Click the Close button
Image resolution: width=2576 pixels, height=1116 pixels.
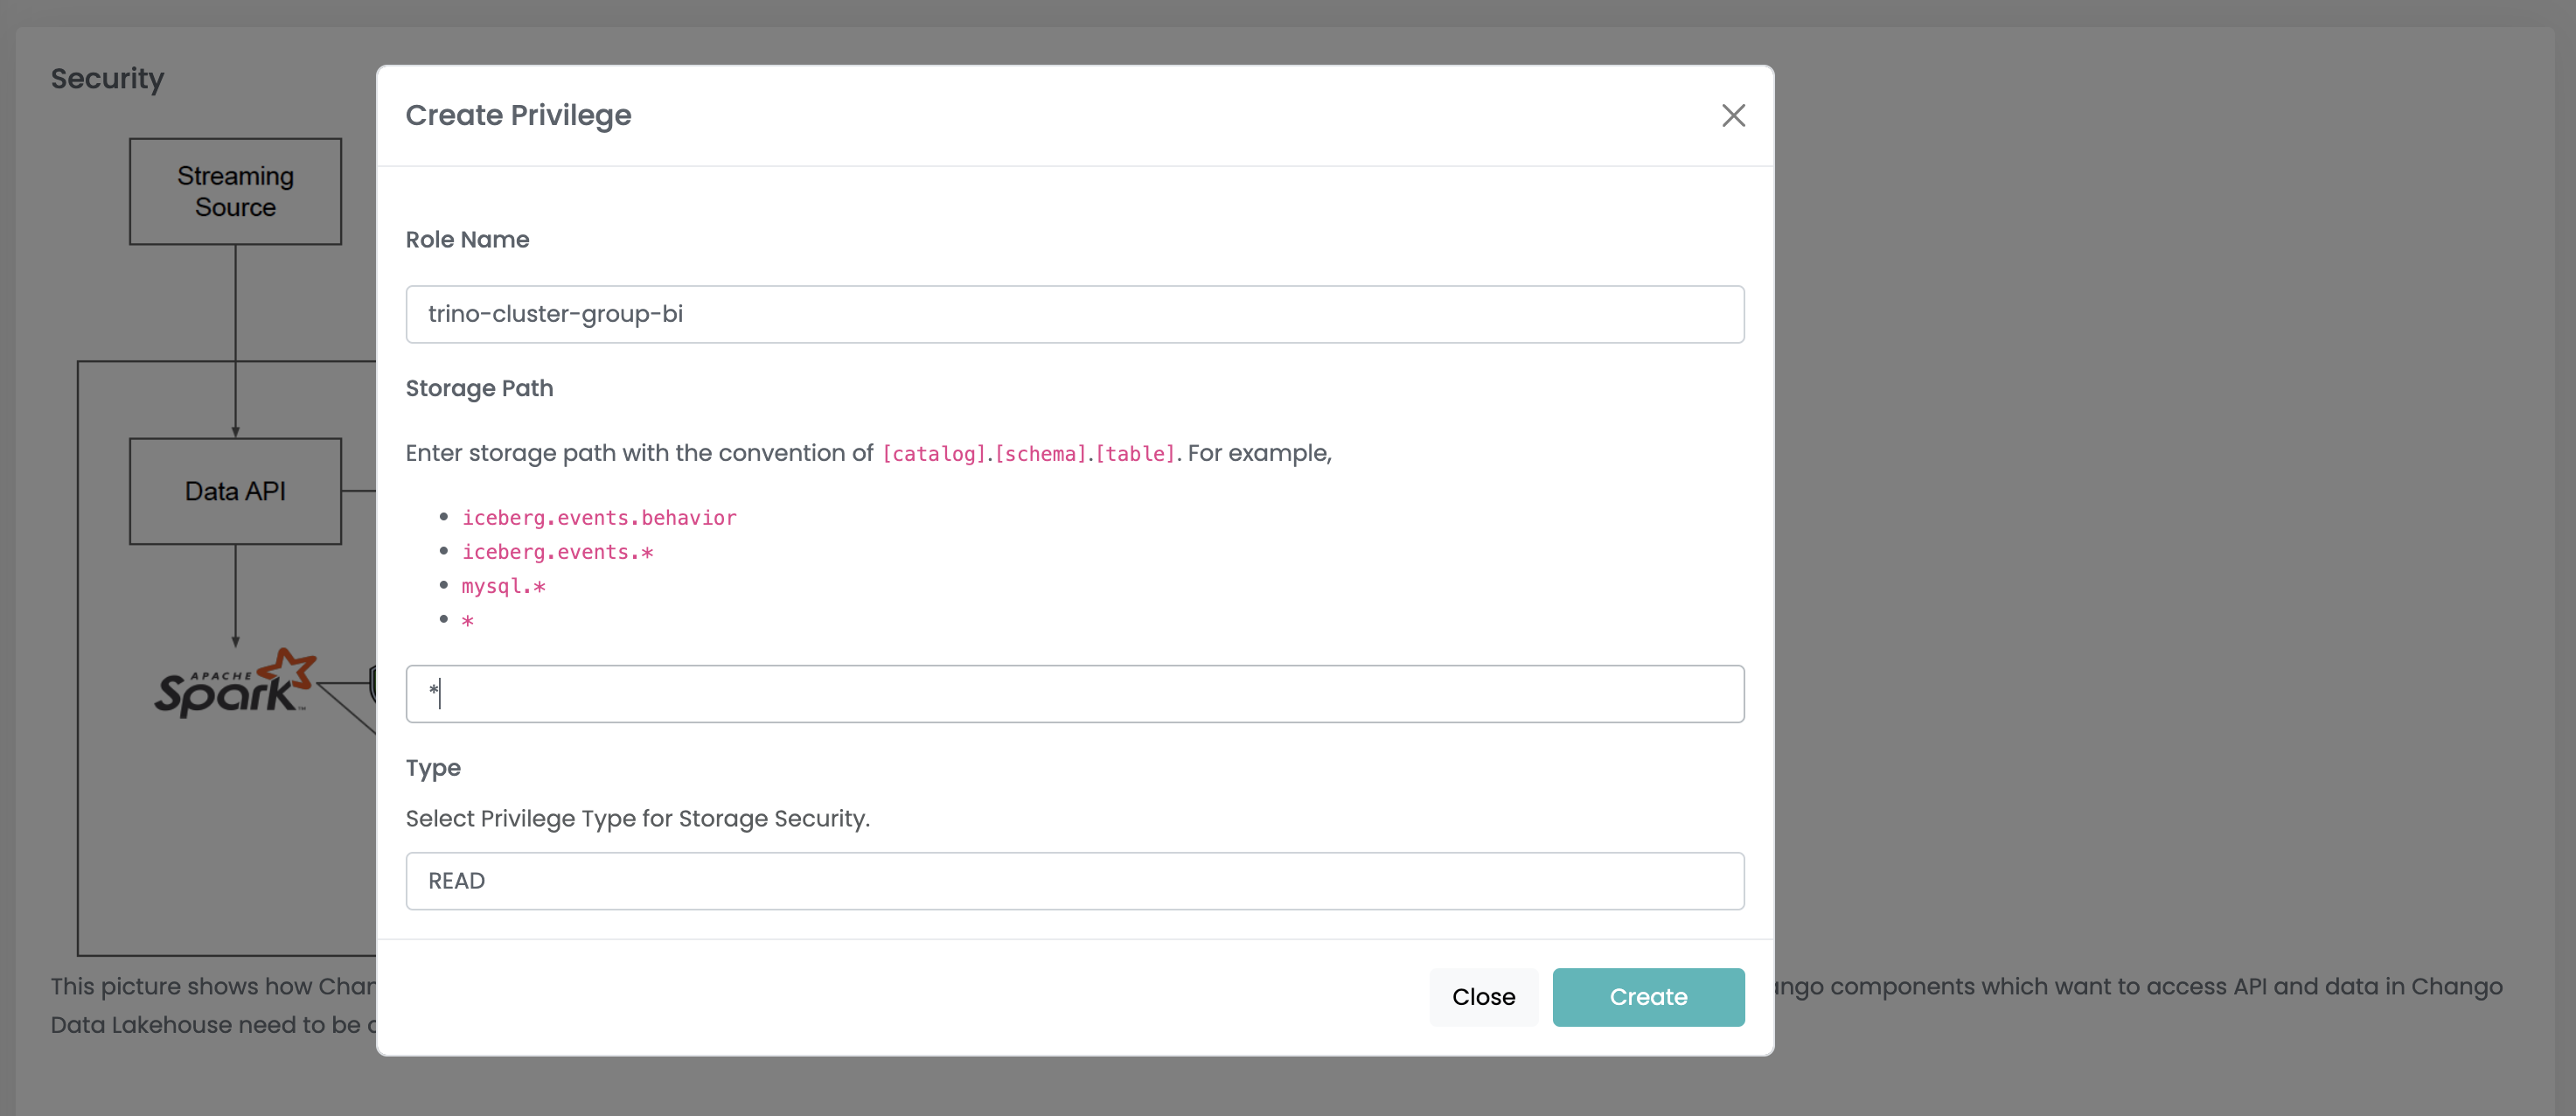pyautogui.click(x=1483, y=996)
